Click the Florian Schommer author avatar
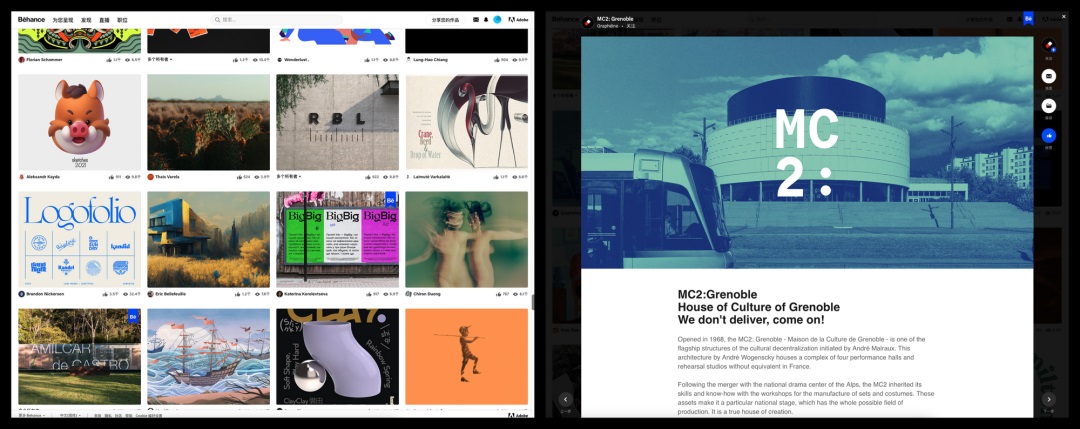The image size is (1080, 429). point(21,60)
